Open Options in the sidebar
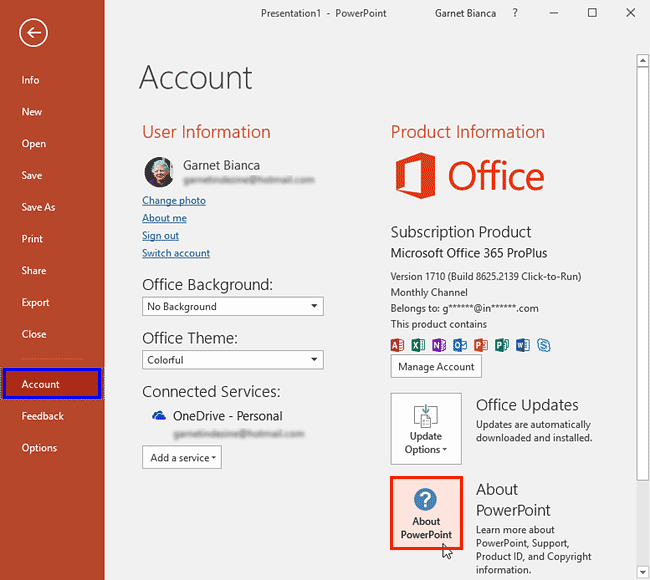Viewport: 650px width, 580px height. tap(39, 448)
